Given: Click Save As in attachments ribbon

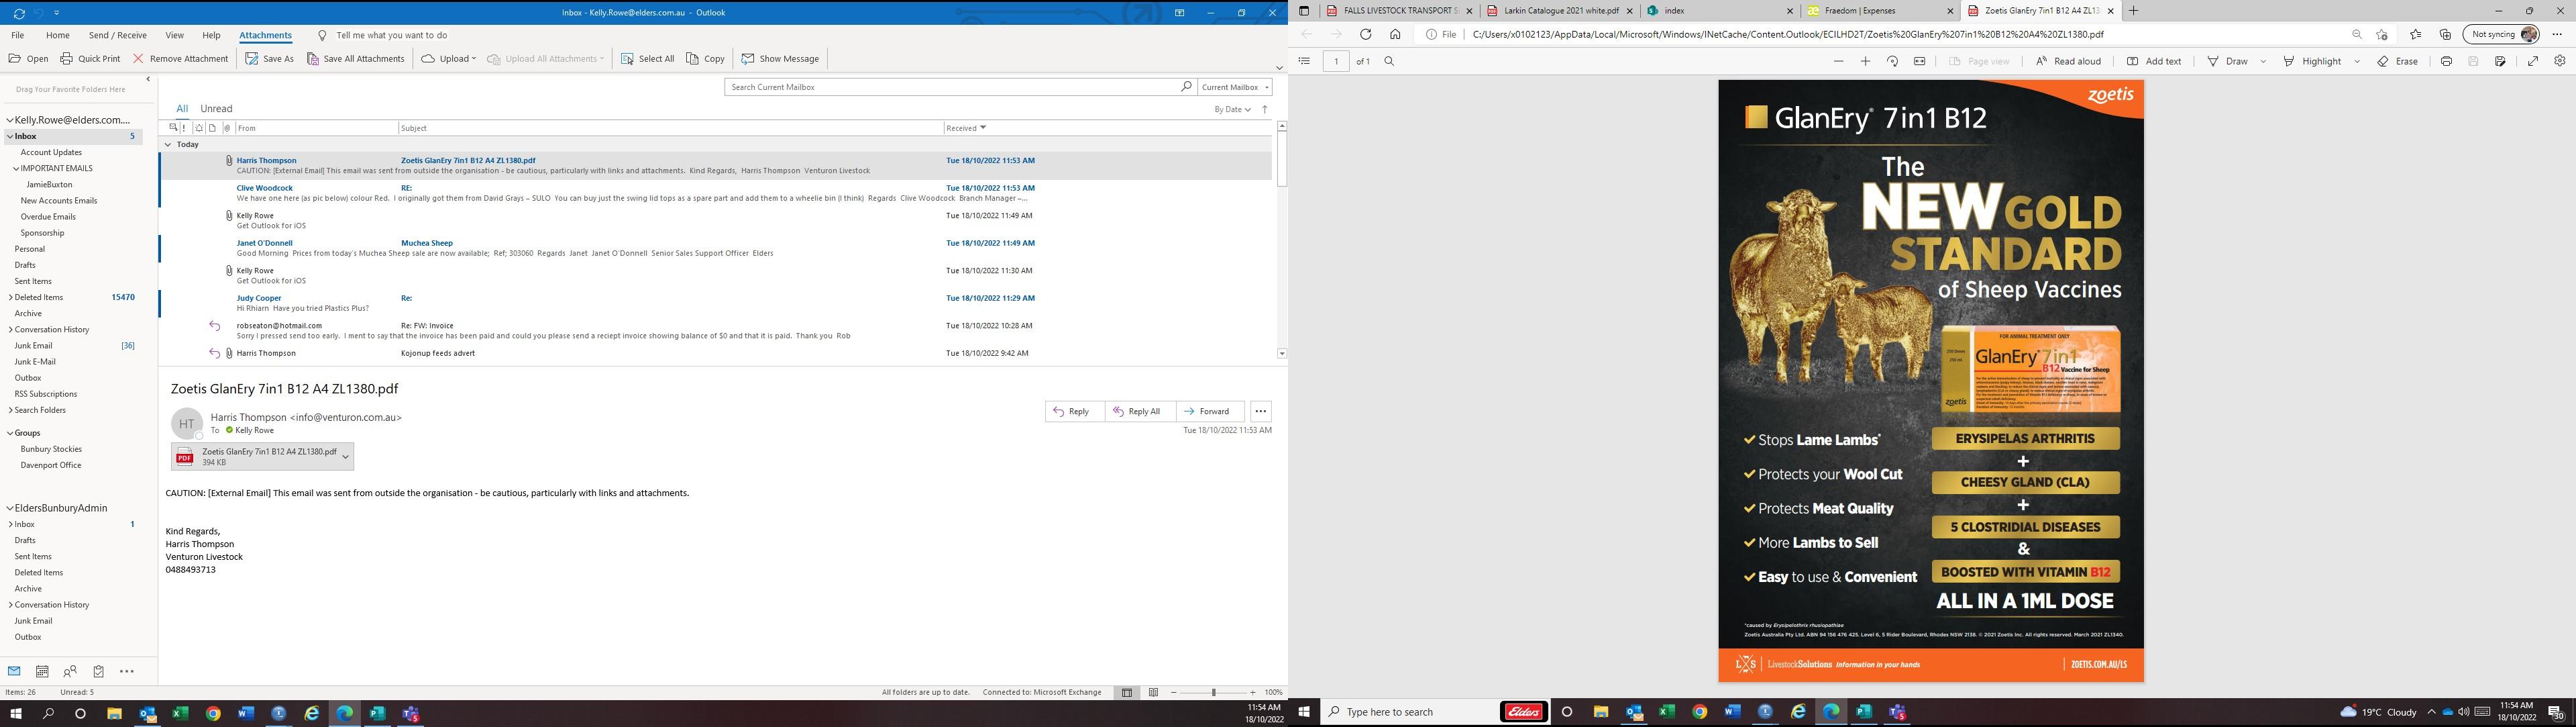Looking at the screenshot, I should pyautogui.click(x=269, y=59).
